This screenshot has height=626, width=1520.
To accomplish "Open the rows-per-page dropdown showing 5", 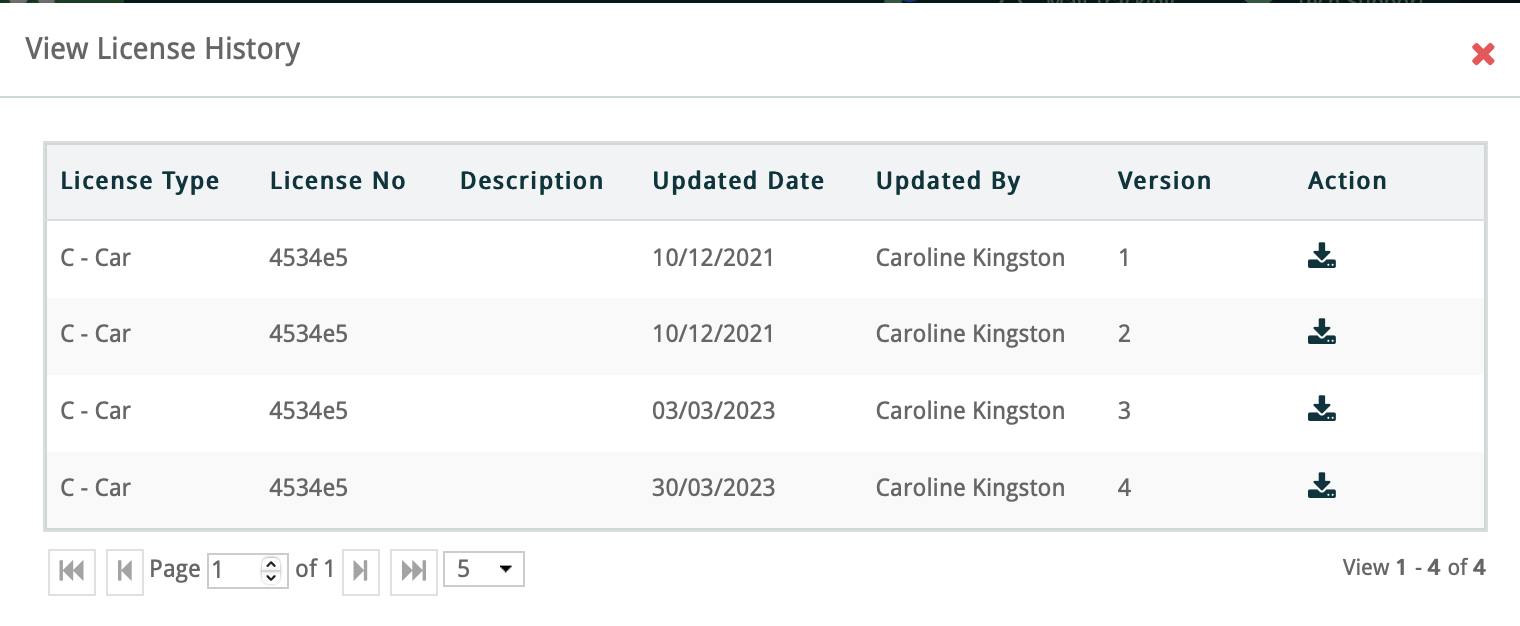I will tap(484, 570).
